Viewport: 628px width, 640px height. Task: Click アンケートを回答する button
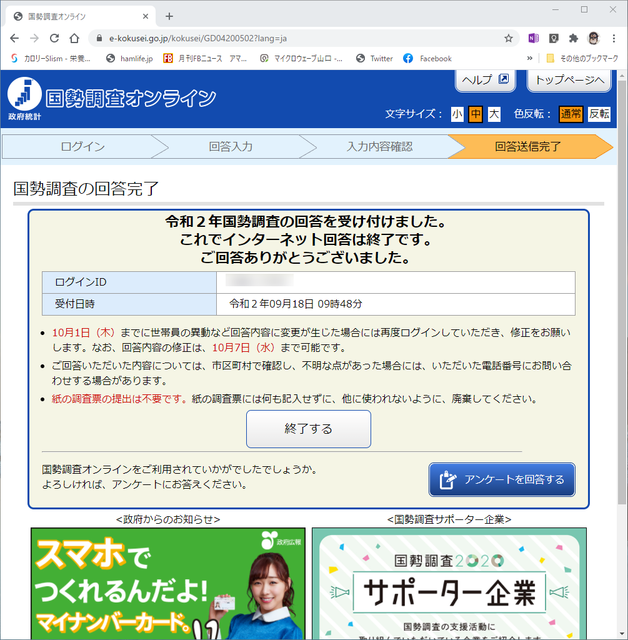(x=502, y=479)
